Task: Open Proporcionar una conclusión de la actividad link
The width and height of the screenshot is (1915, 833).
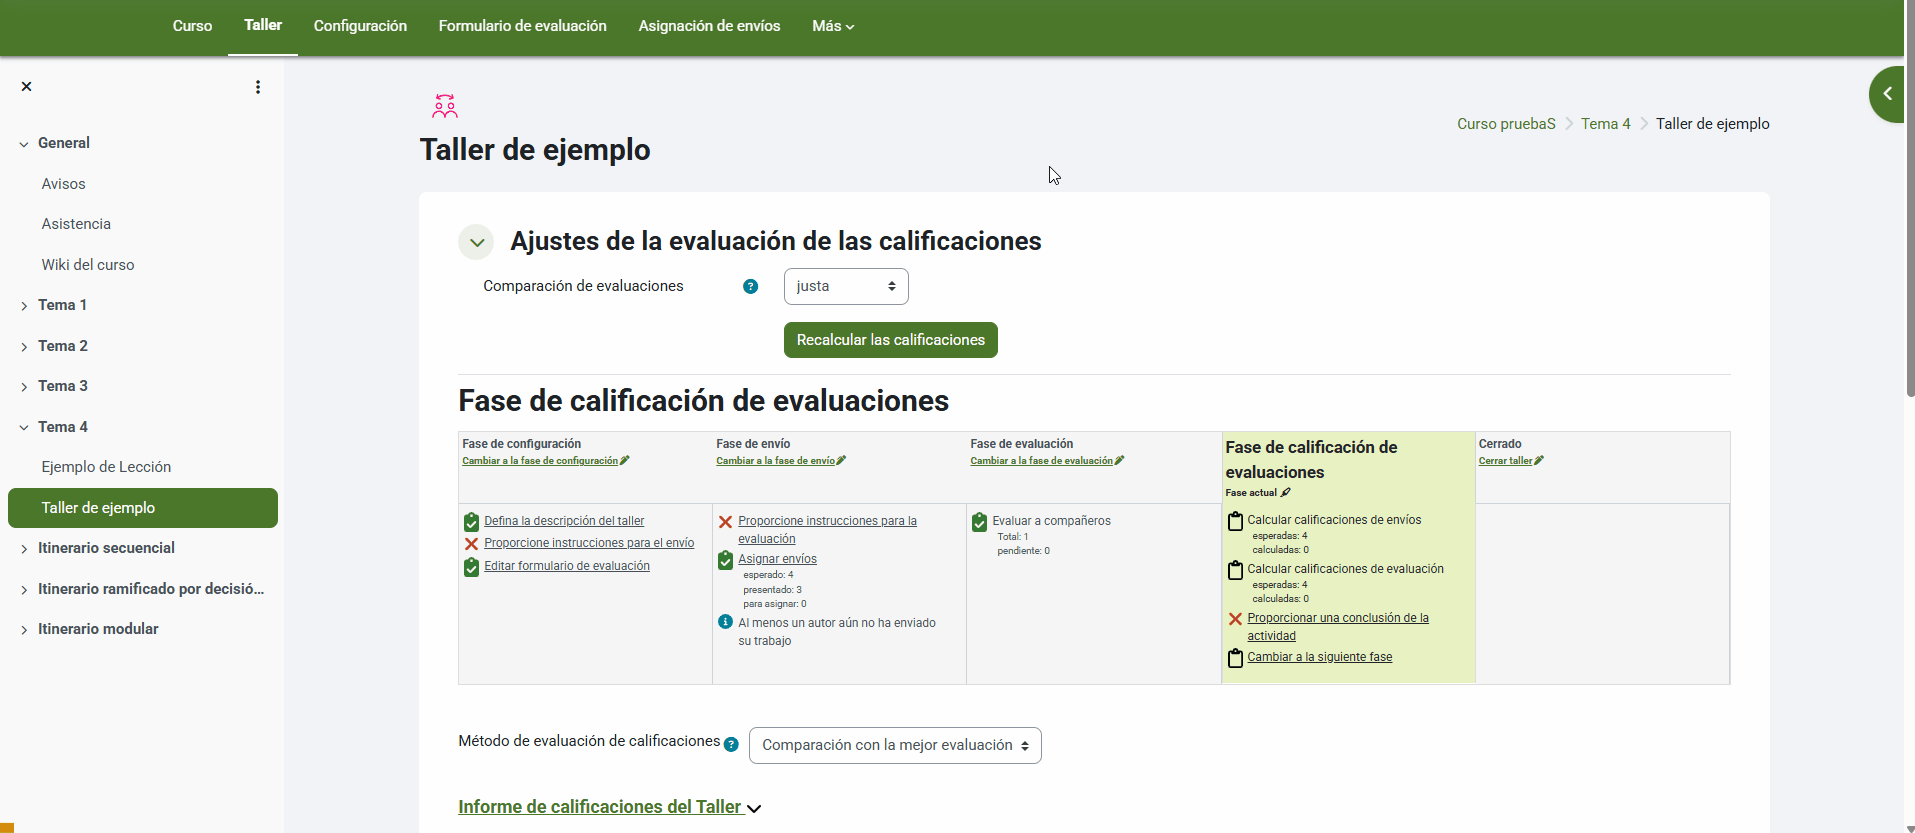Action: click(x=1338, y=627)
